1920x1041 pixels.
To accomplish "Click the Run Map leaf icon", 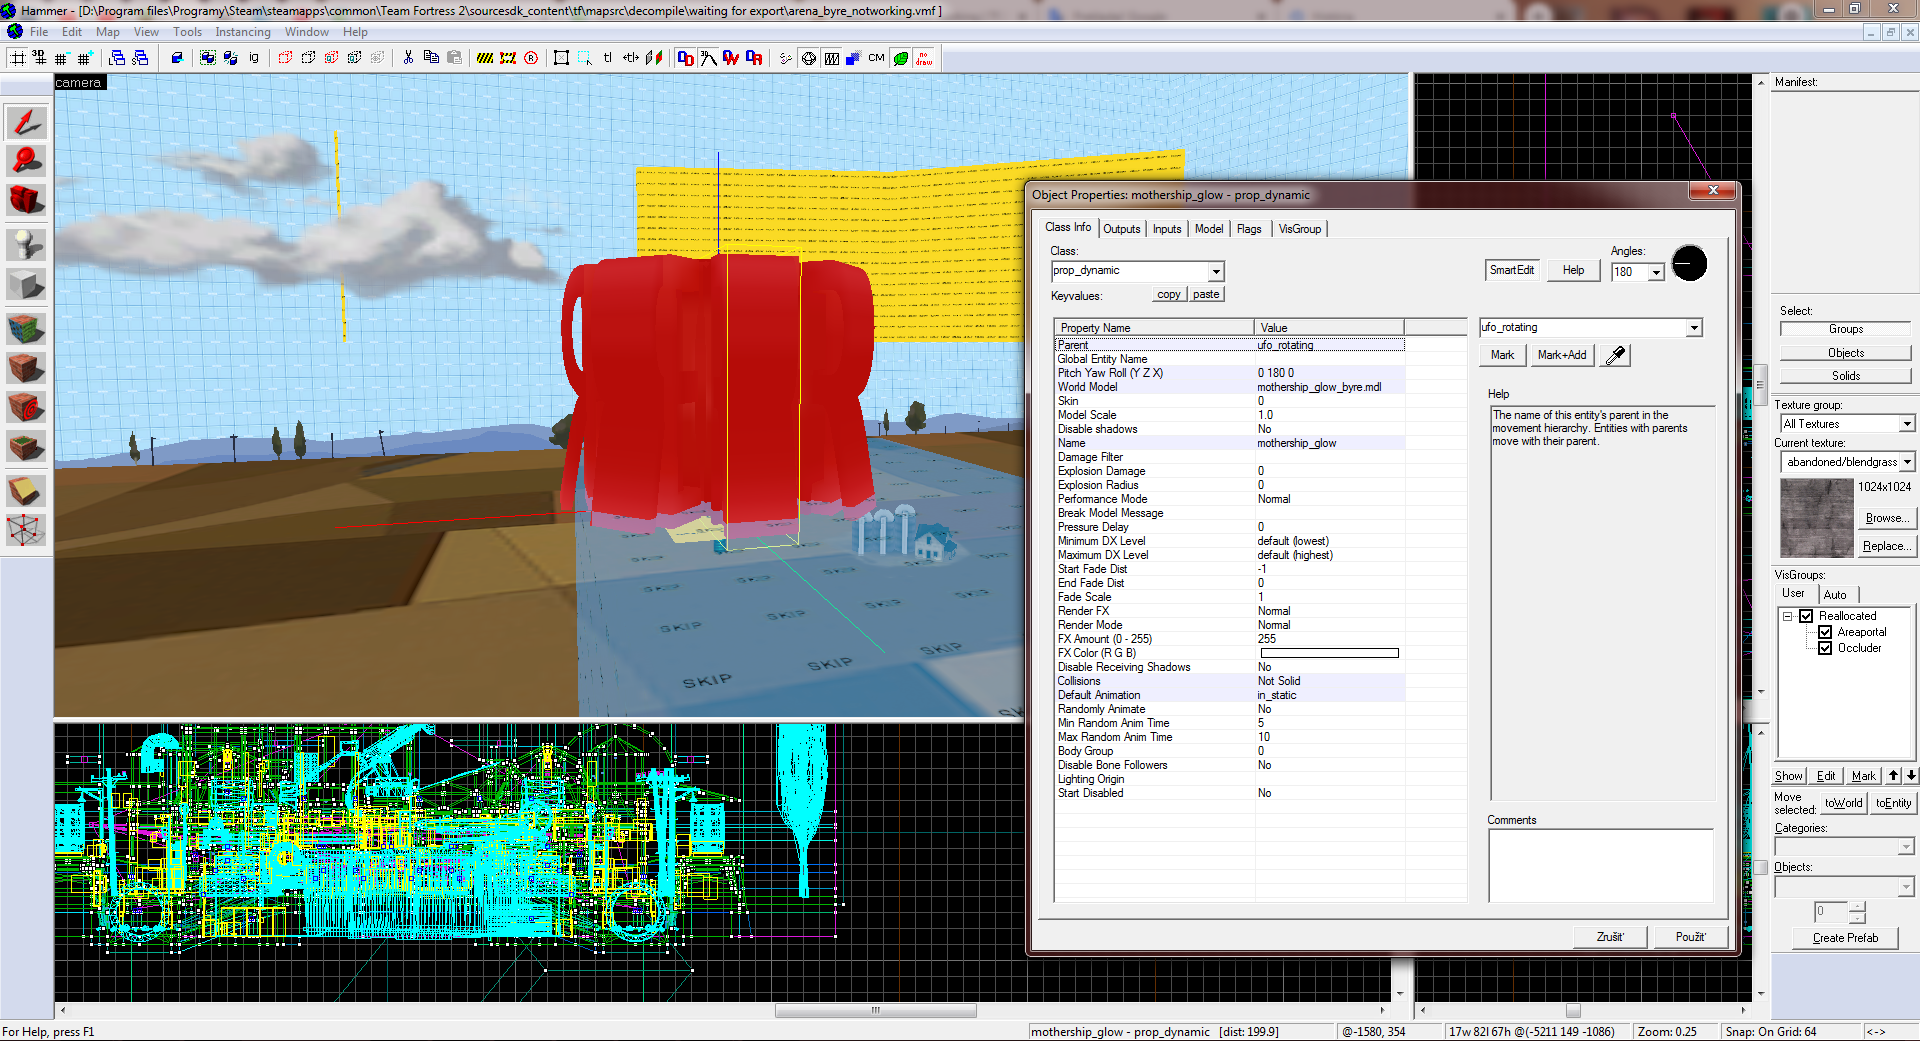I will (x=901, y=58).
